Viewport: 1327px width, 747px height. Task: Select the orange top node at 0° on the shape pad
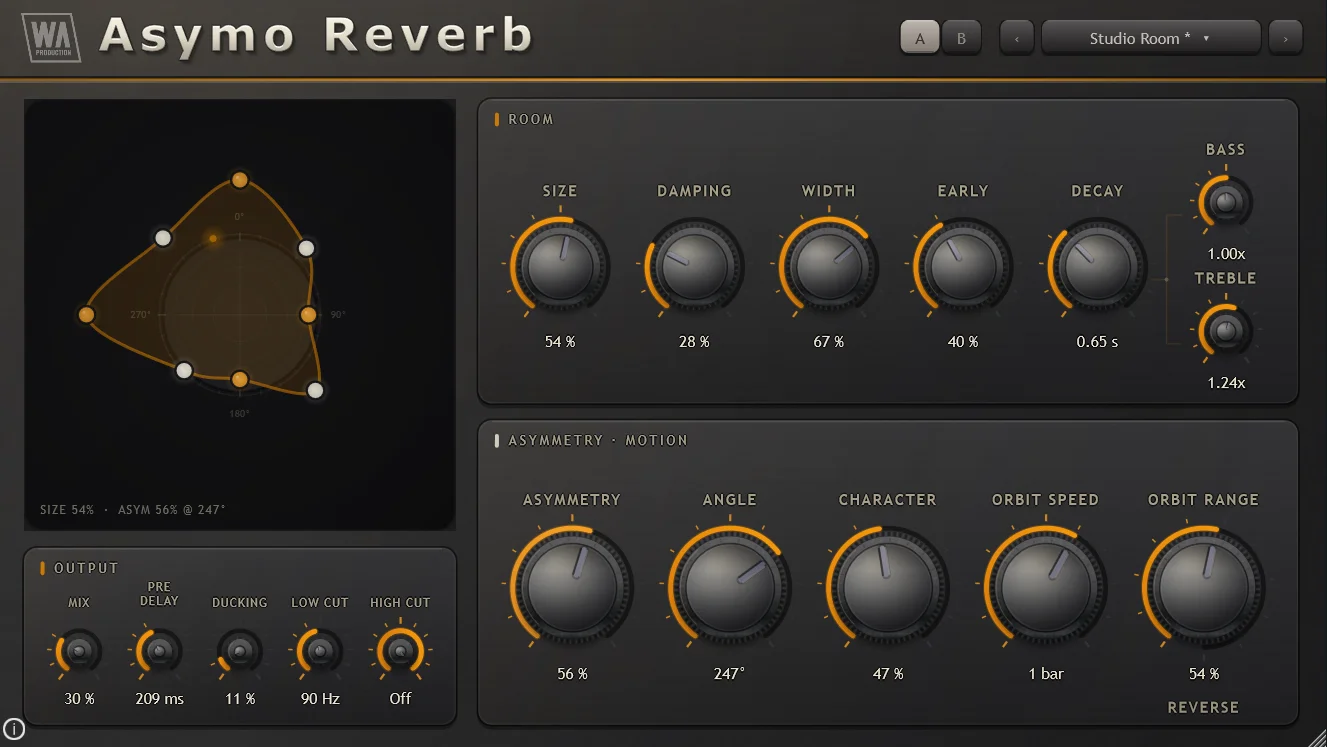click(x=240, y=180)
